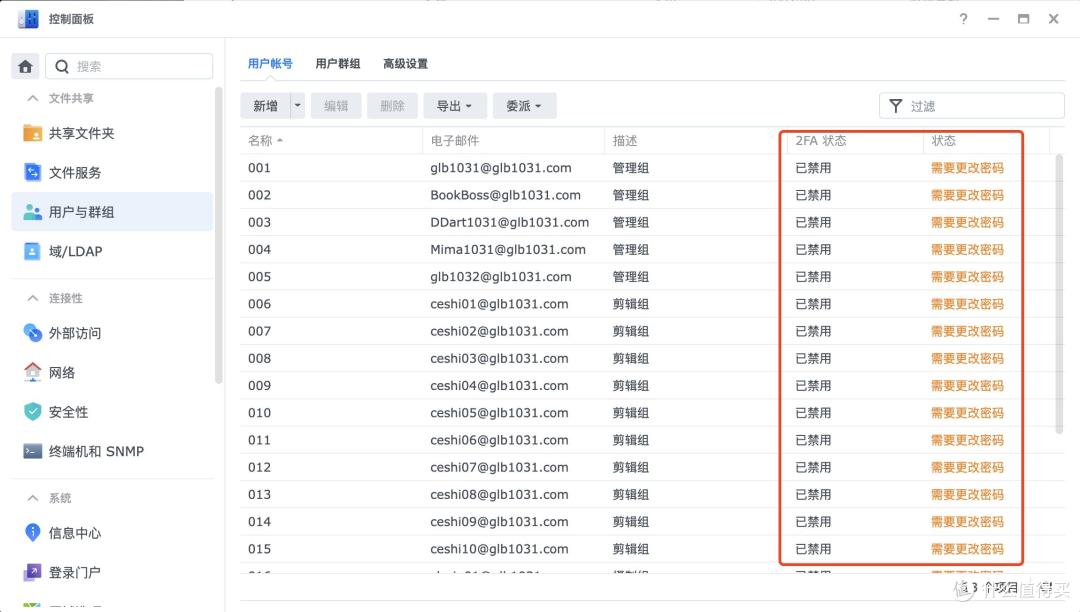Open 网络 network icon
This screenshot has width=1080, height=612.
pyautogui.click(x=32, y=372)
